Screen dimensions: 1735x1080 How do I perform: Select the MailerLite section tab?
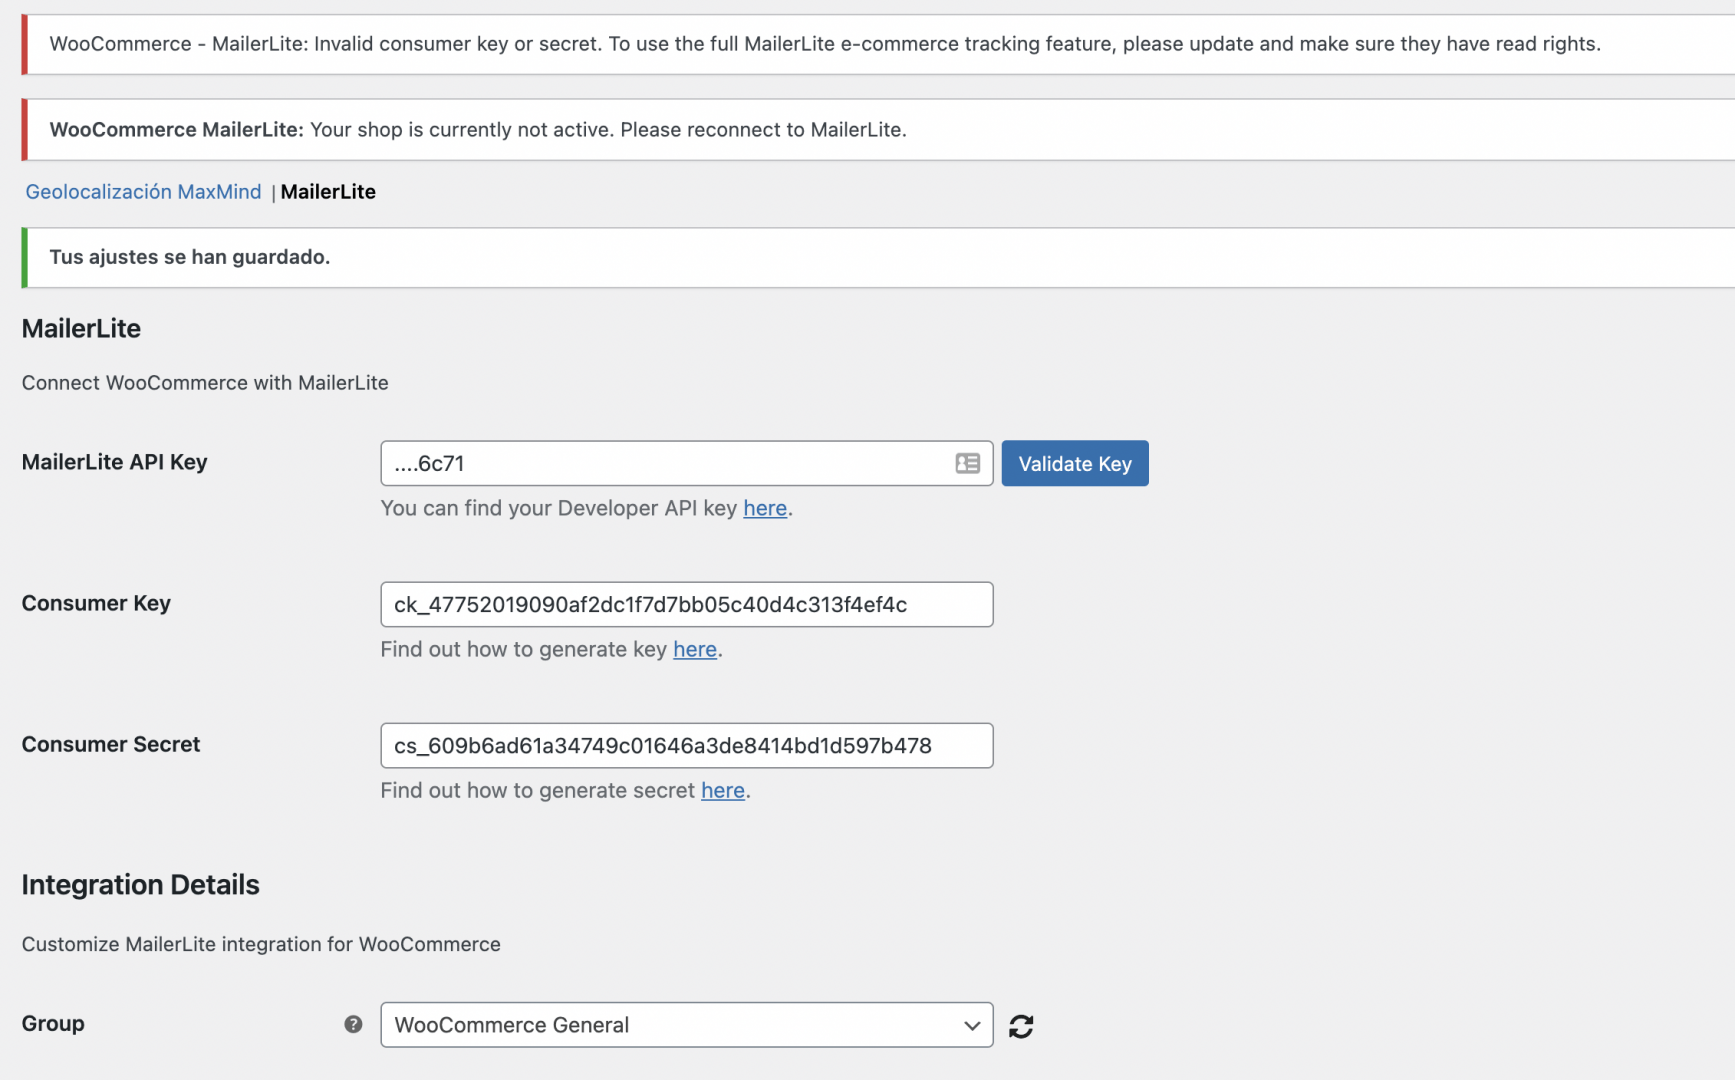tap(328, 192)
